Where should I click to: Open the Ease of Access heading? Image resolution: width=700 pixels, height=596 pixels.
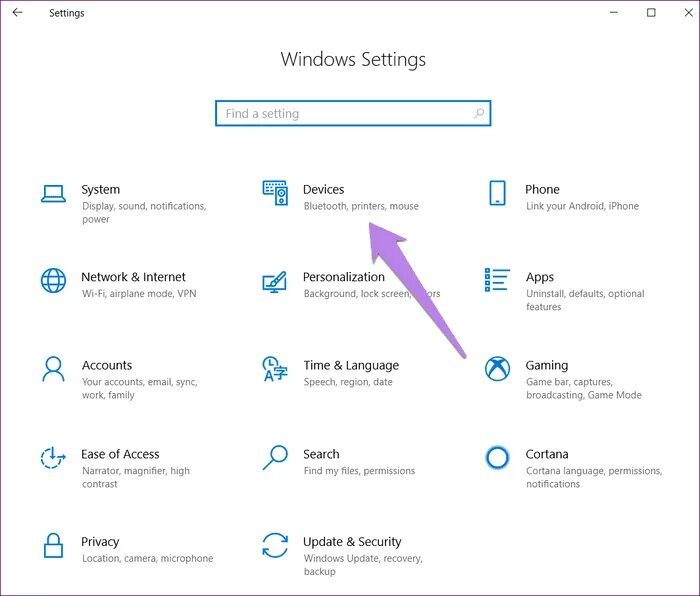tap(120, 454)
